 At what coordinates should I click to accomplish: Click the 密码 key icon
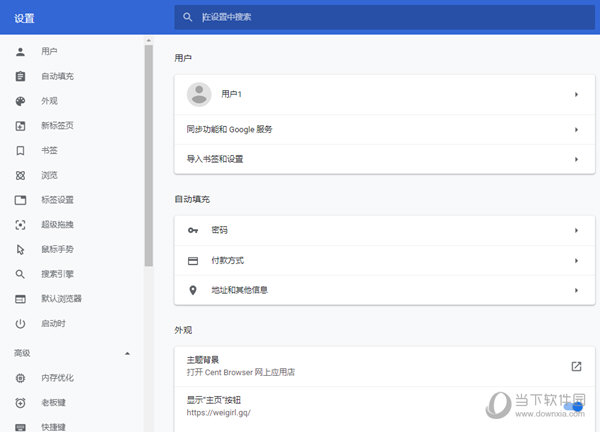(193, 231)
